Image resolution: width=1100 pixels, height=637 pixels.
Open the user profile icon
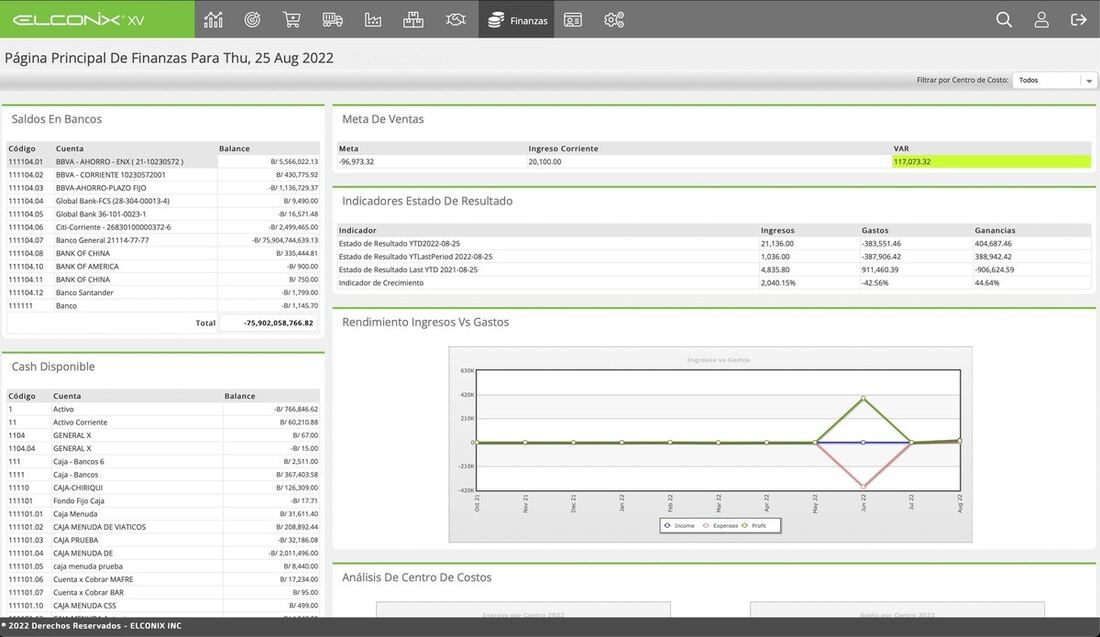tap(1042, 20)
